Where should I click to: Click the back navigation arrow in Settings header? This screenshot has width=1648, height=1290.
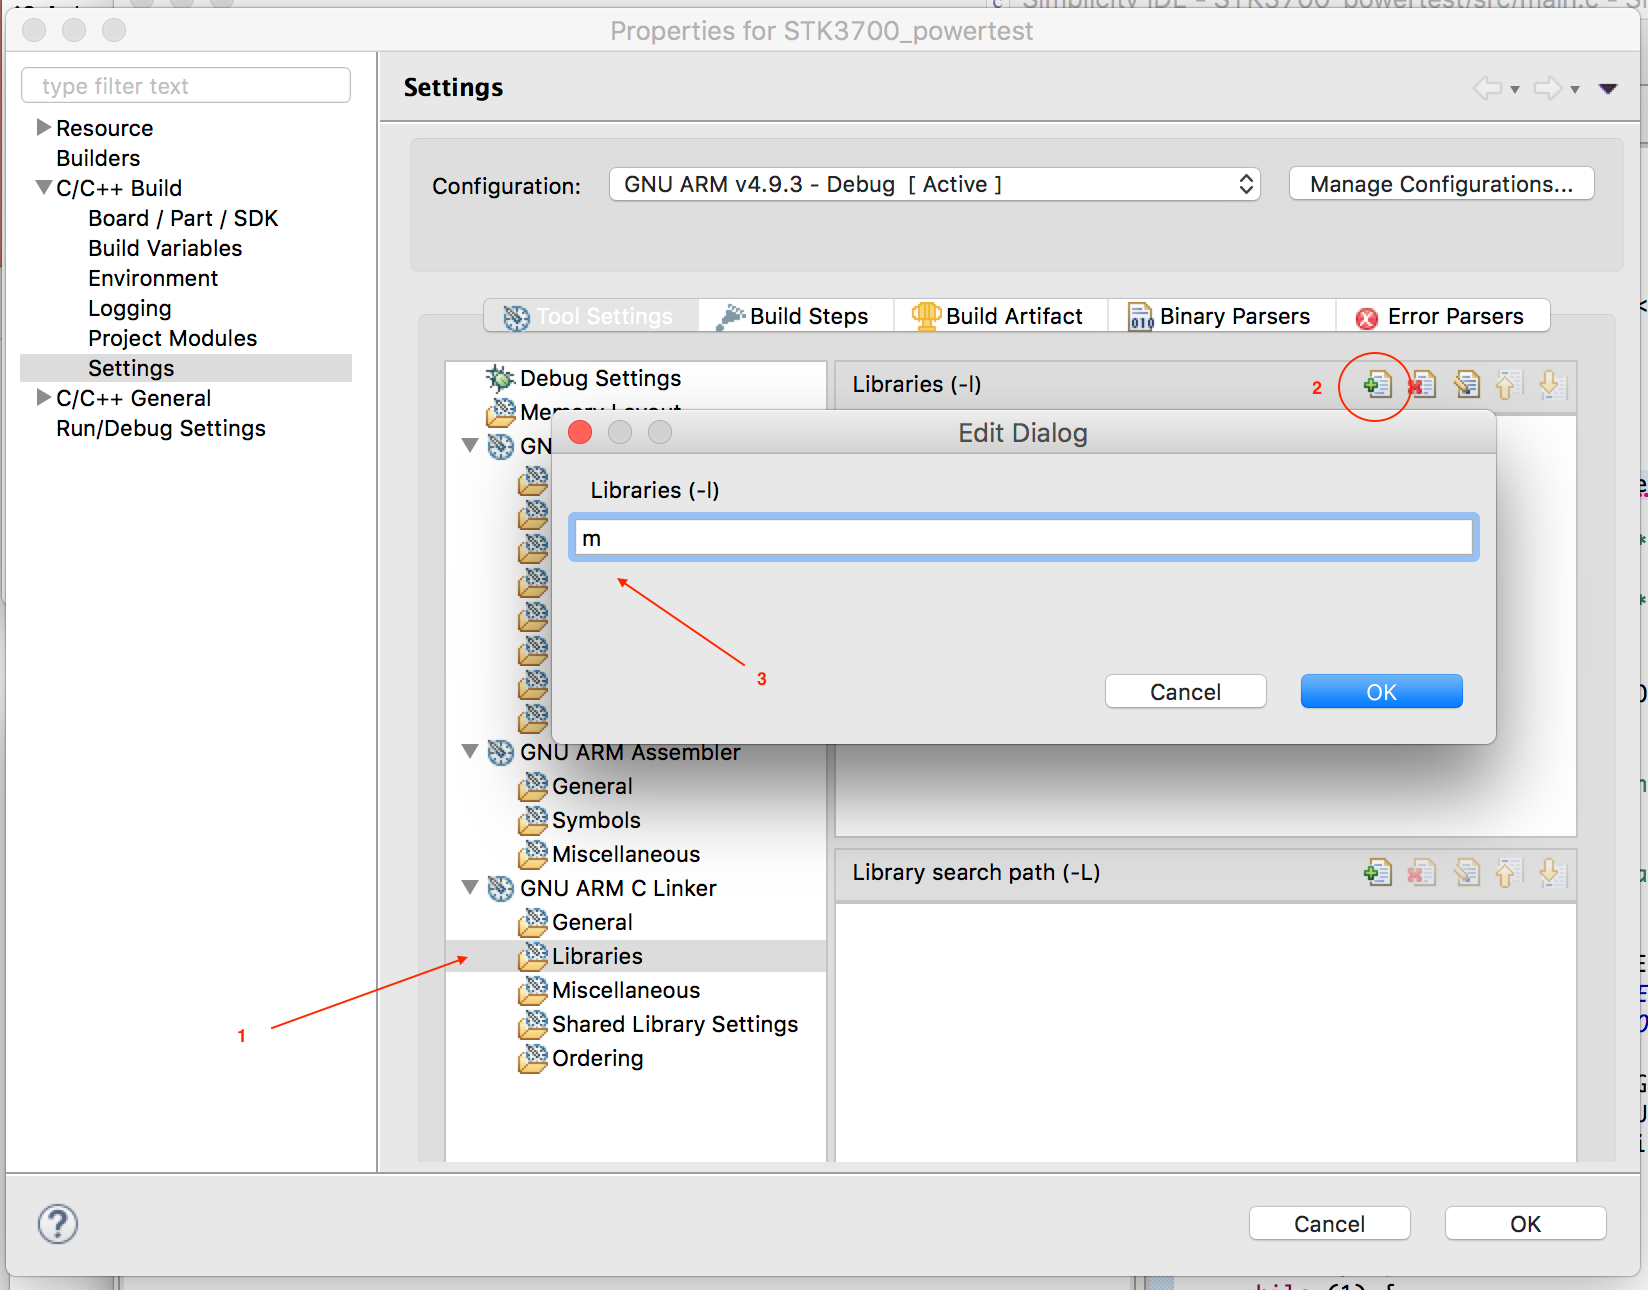pyautogui.click(x=1487, y=89)
